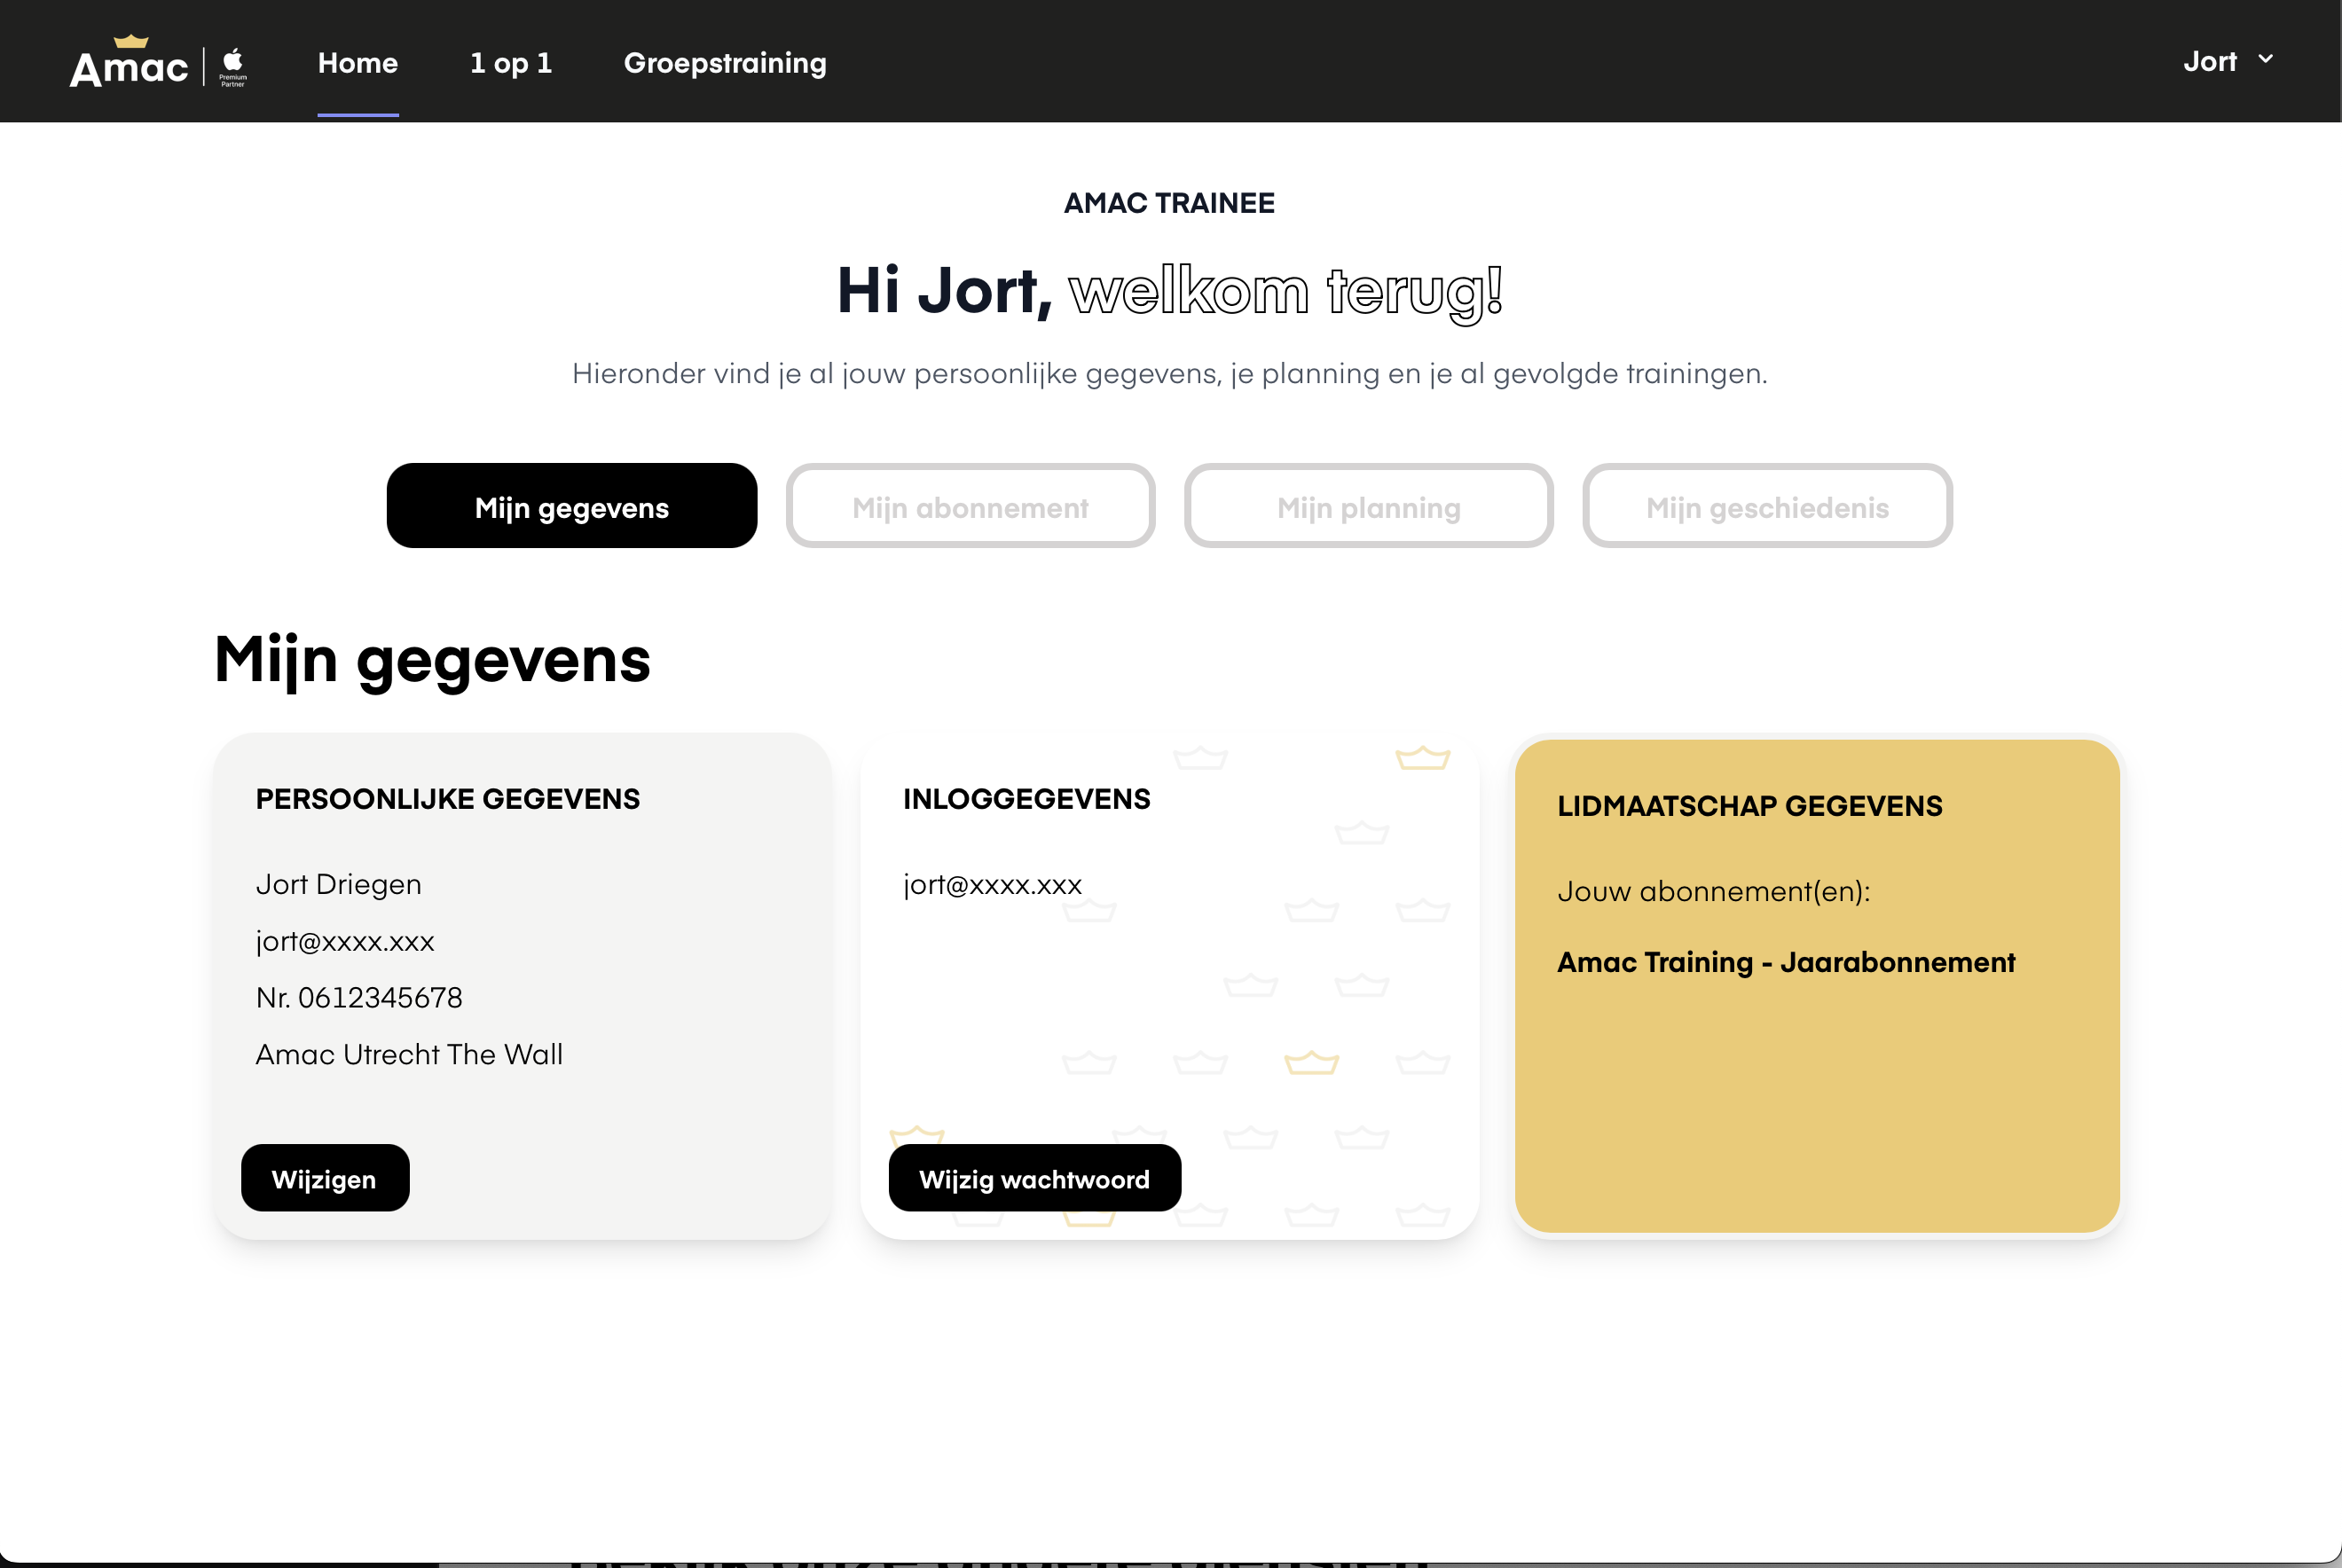Open the Jort account dropdown
Image resolution: width=2342 pixels, height=1568 pixels.
(2209, 62)
